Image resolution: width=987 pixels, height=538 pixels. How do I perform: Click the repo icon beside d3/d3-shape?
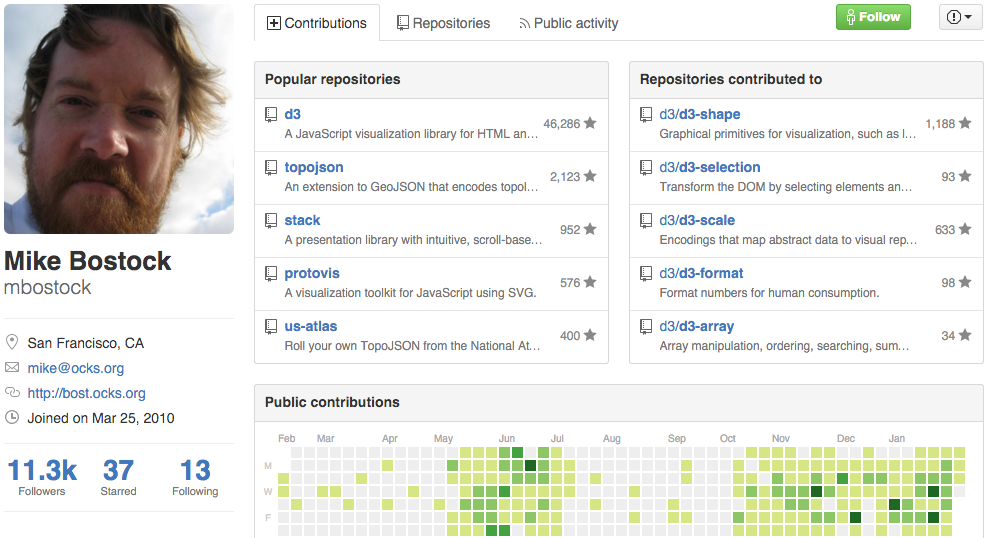click(x=646, y=115)
